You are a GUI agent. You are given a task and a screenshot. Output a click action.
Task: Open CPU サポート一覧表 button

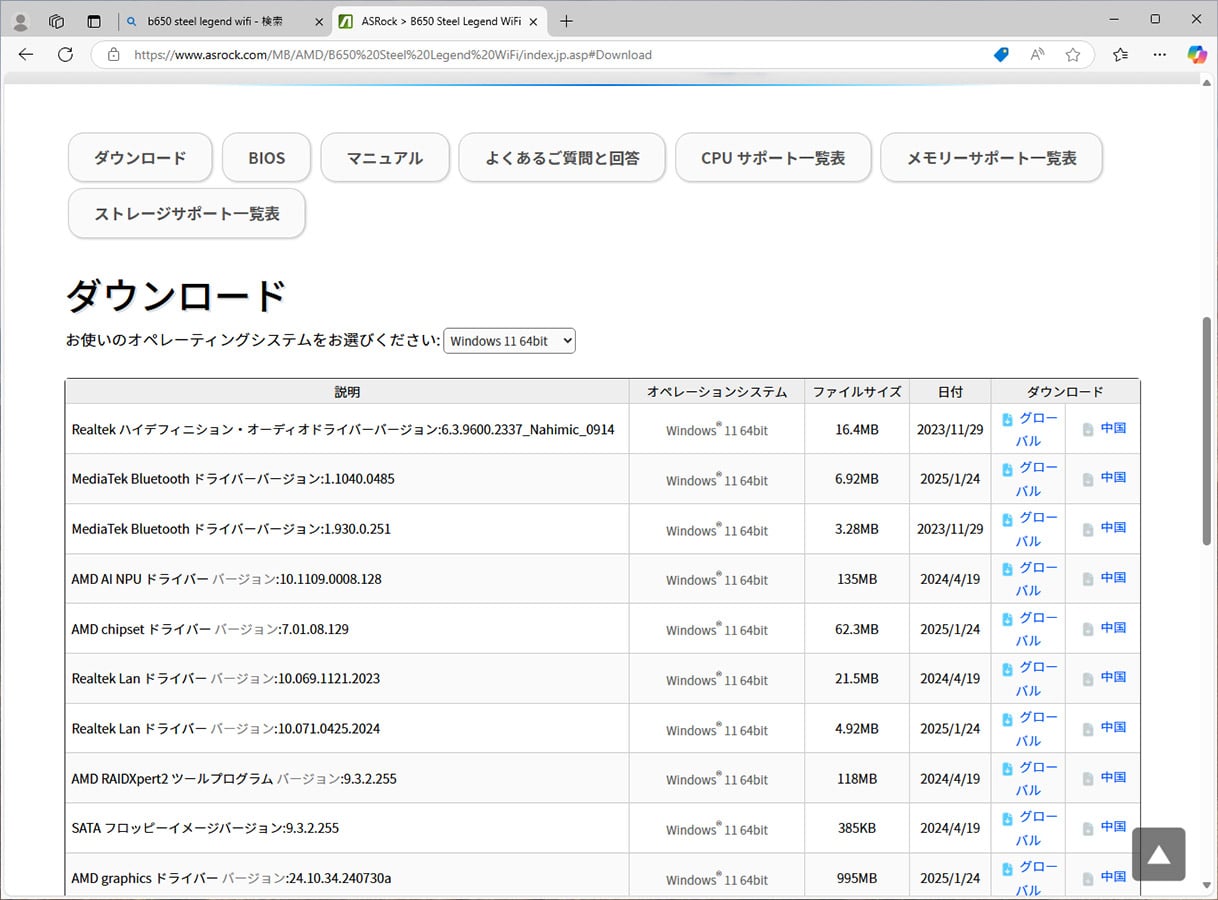773,158
